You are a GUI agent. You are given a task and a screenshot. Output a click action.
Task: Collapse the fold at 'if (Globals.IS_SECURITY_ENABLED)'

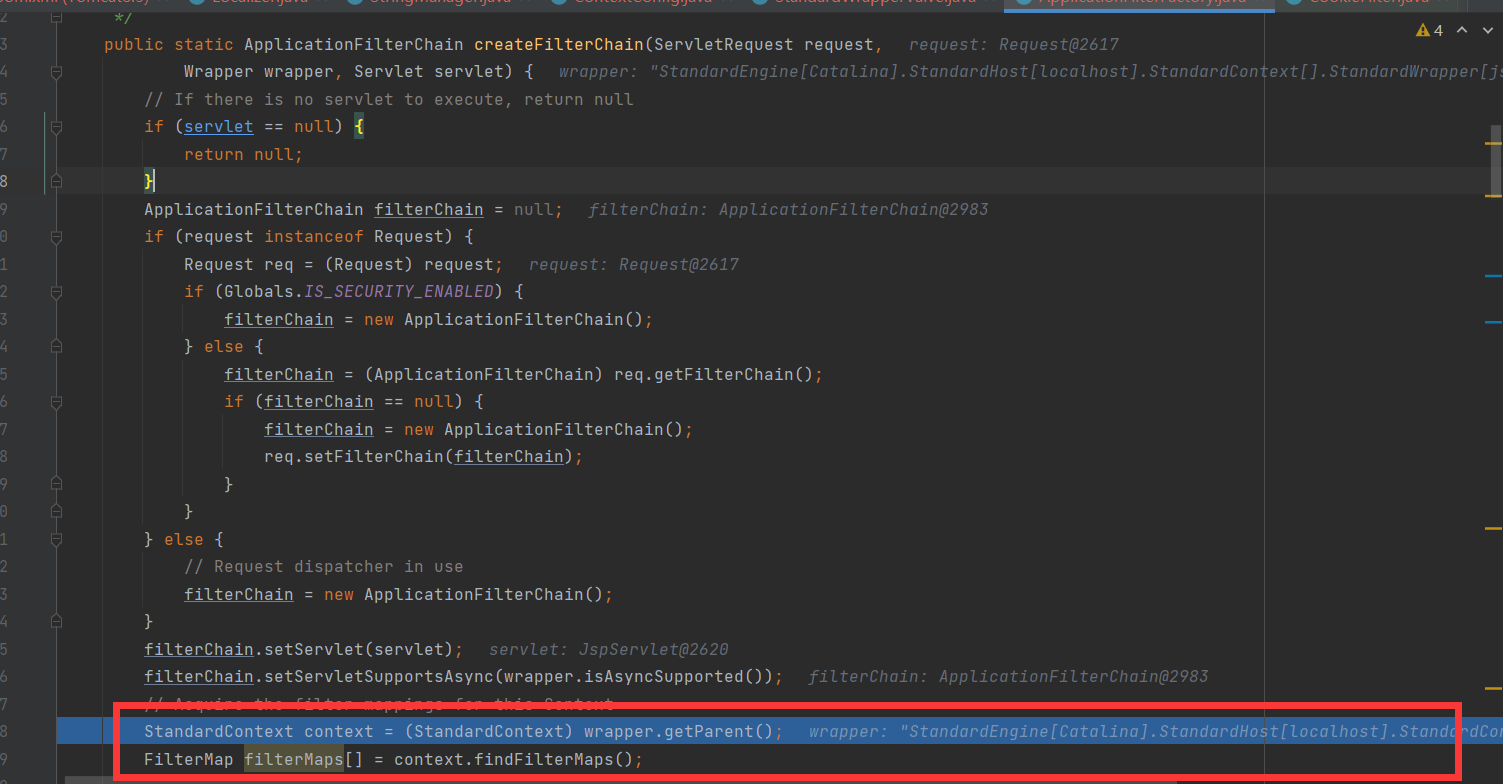point(56,292)
